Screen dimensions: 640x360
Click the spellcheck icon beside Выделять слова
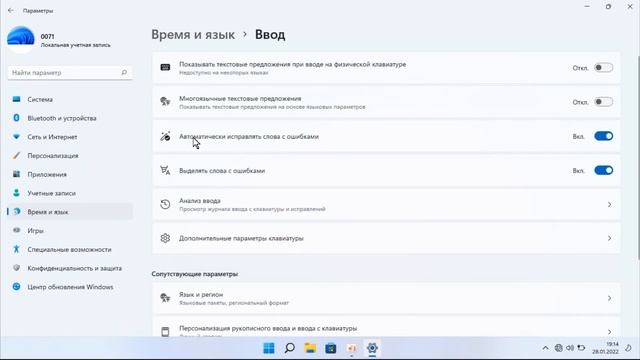point(165,171)
